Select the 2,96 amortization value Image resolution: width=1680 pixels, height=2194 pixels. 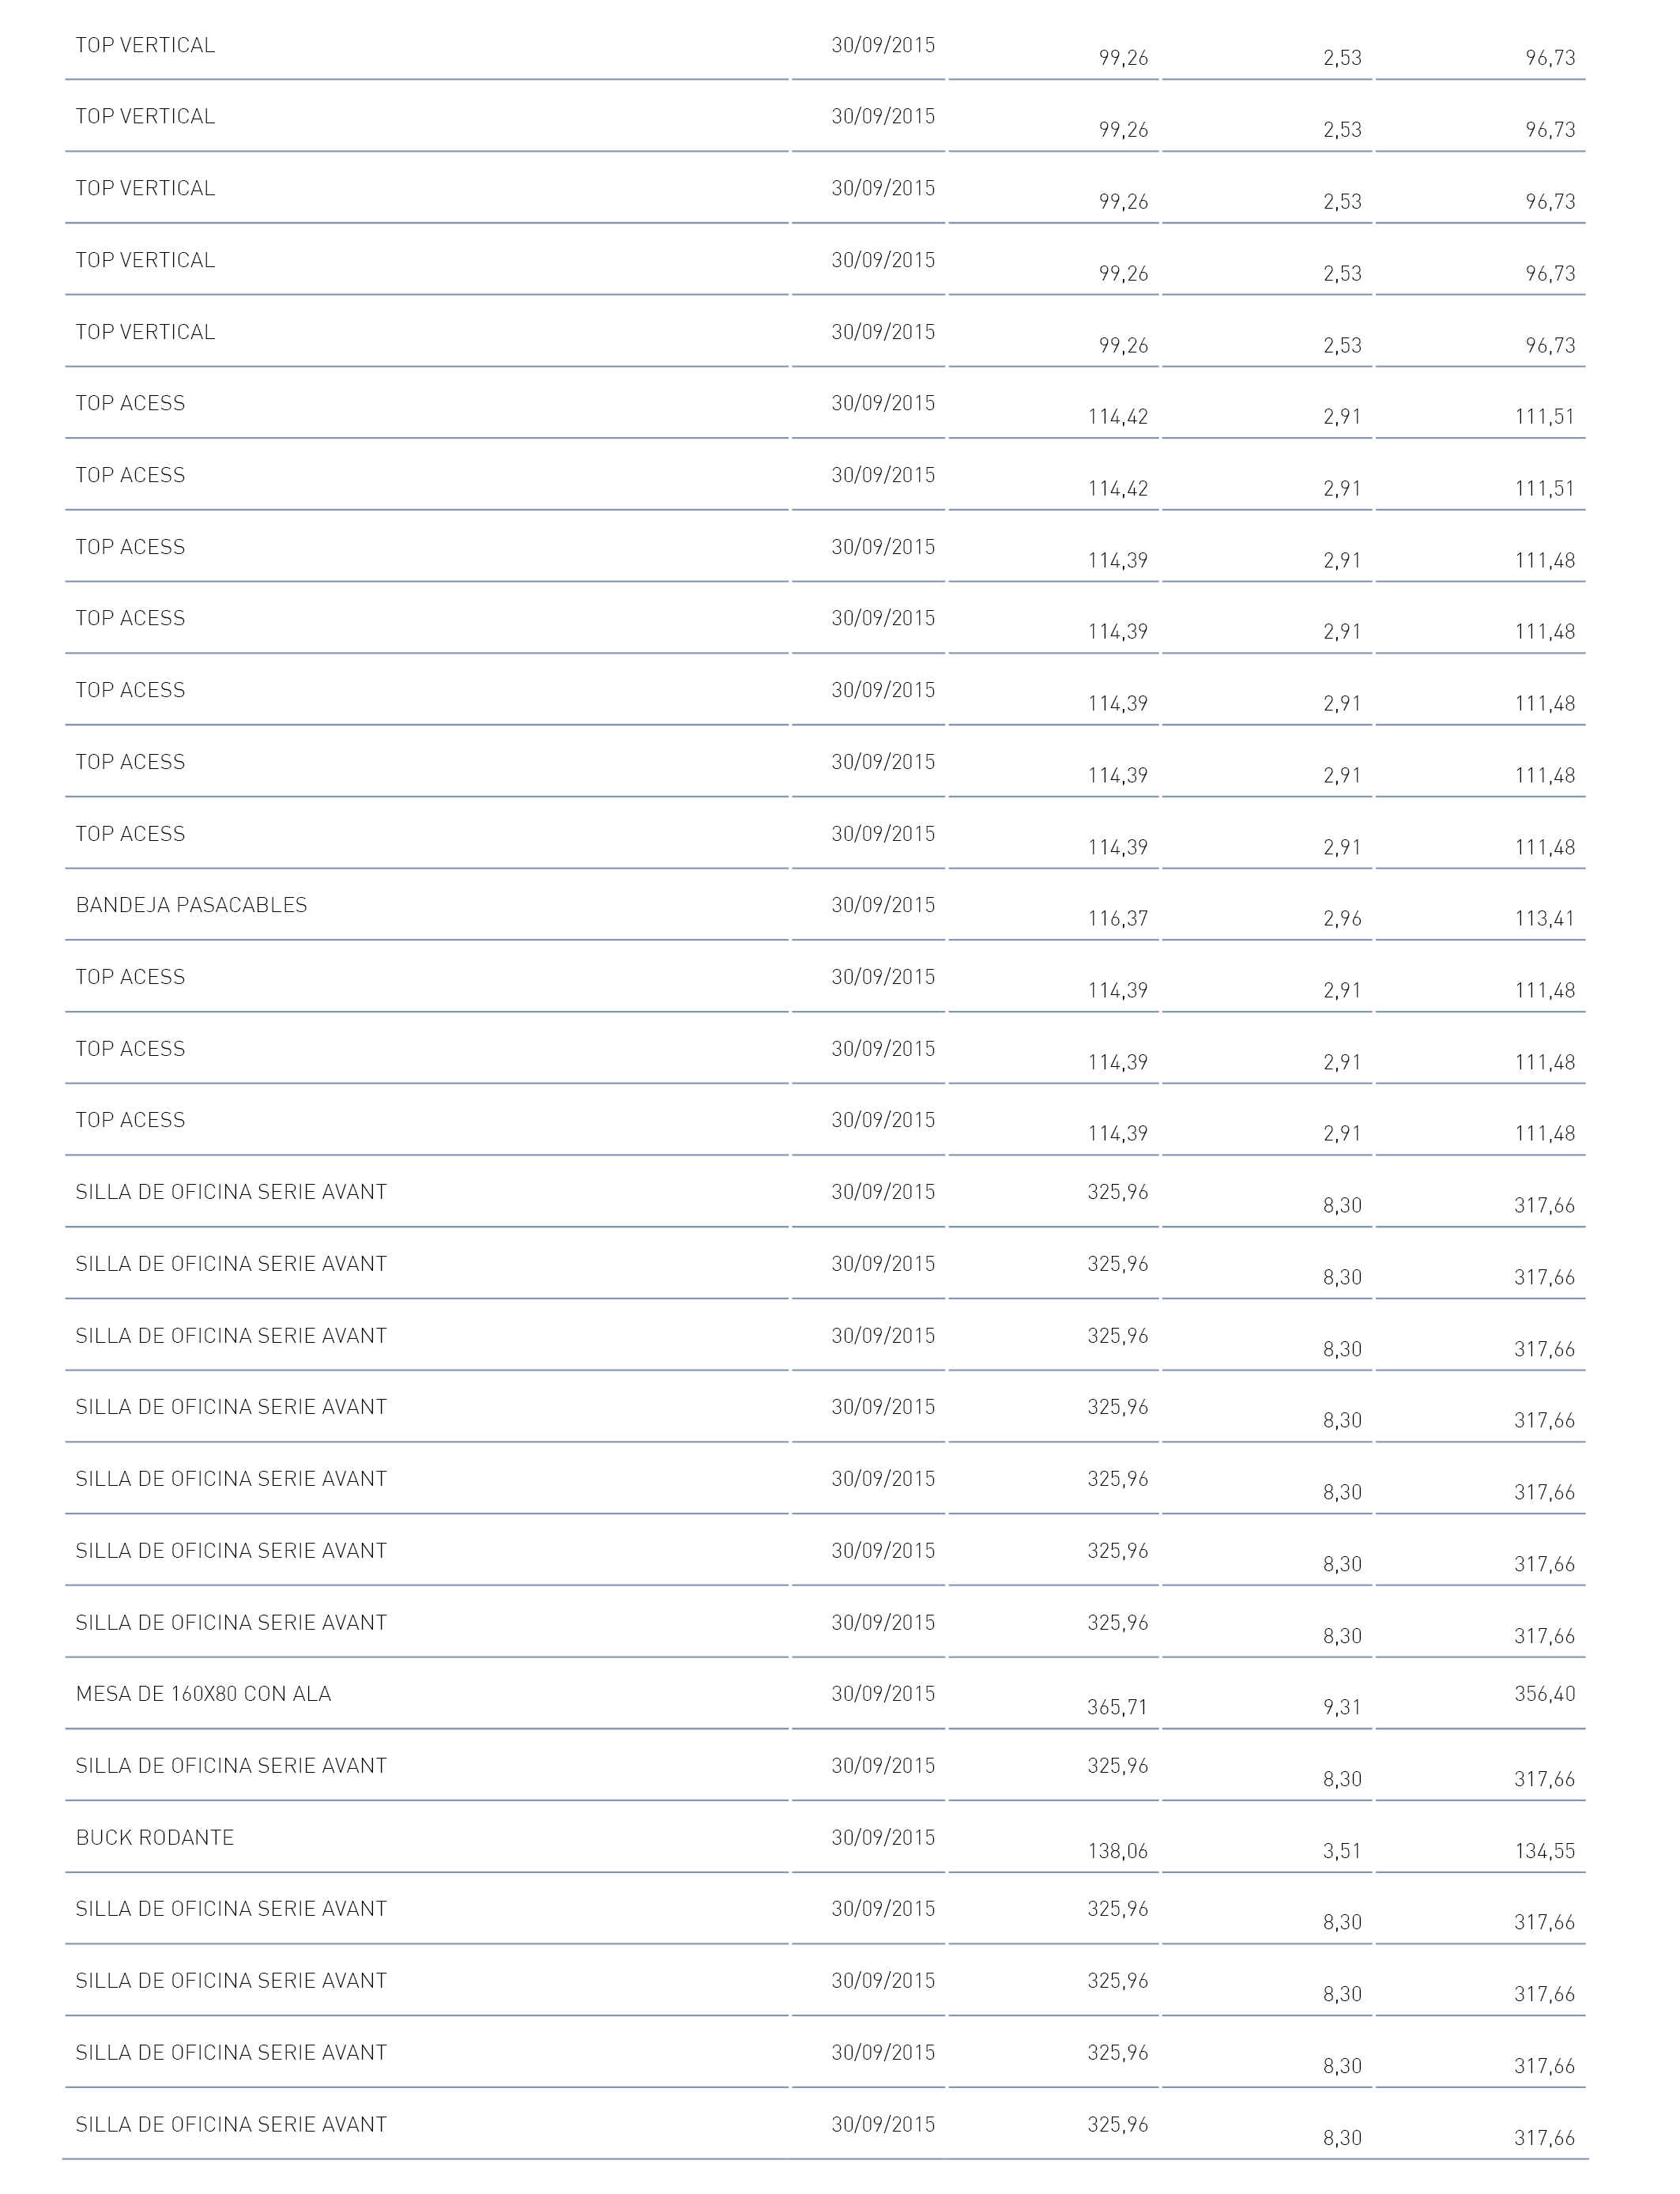[x=1342, y=918]
